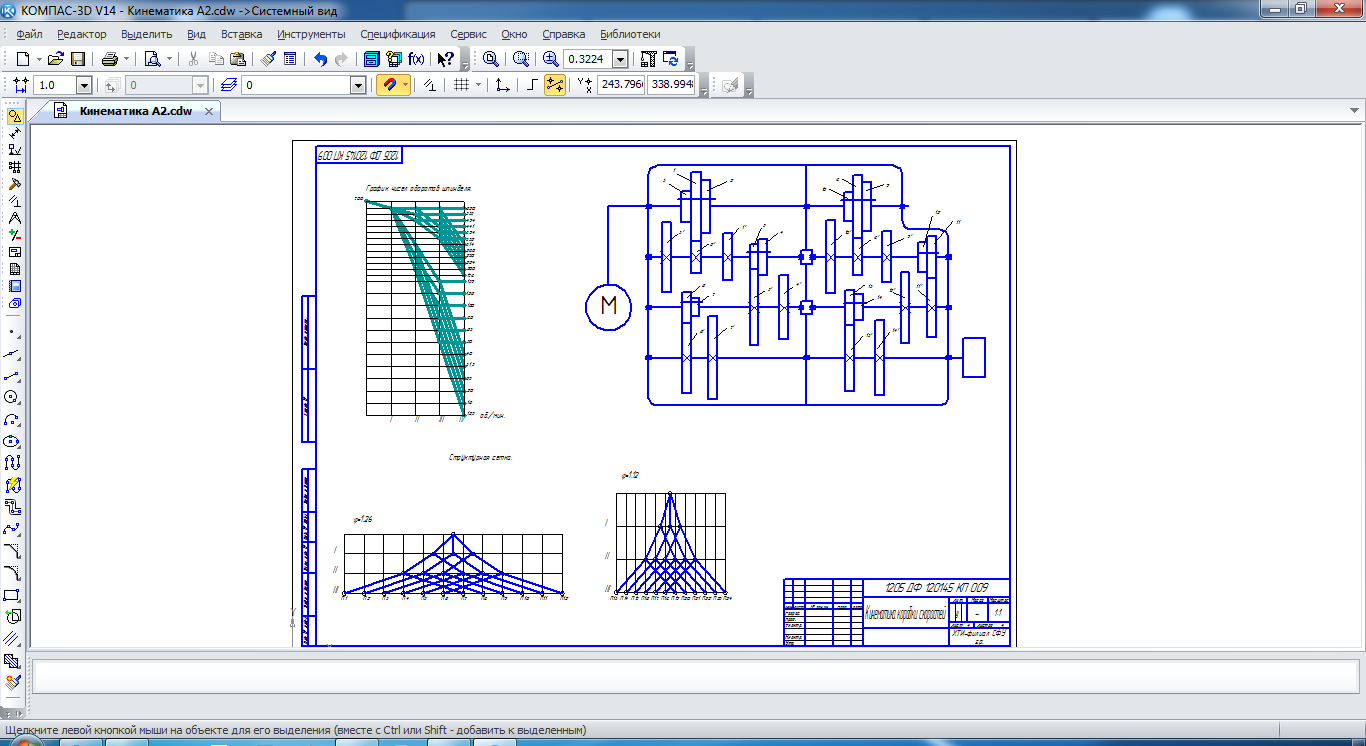The image size is (1366, 746).
Task: Toggle the local coordinate system button
Action: pos(503,86)
